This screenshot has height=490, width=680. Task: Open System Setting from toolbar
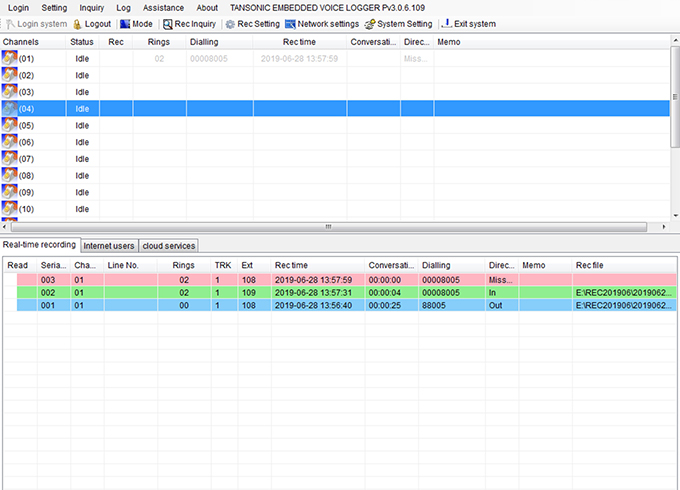tap(370, 23)
